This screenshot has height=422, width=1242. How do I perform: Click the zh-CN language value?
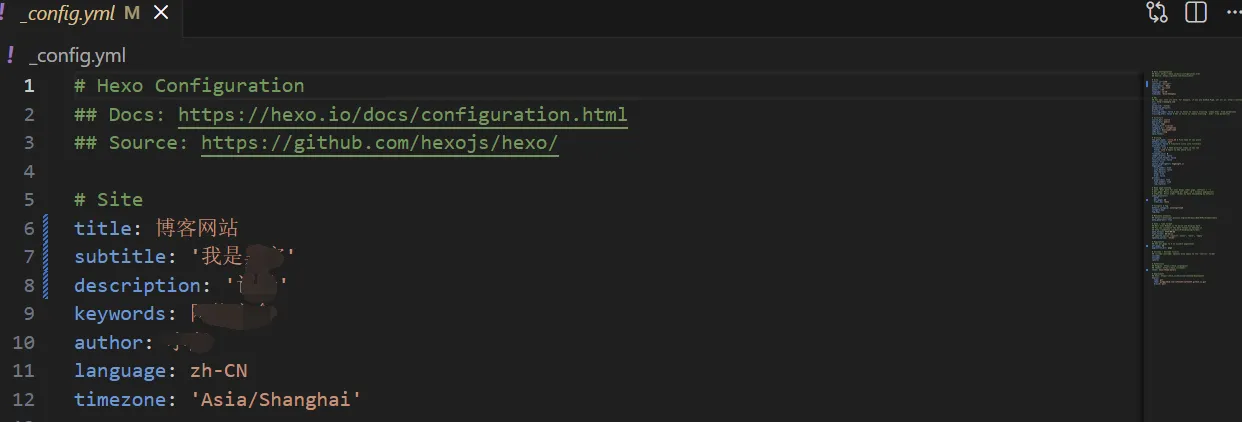219,371
